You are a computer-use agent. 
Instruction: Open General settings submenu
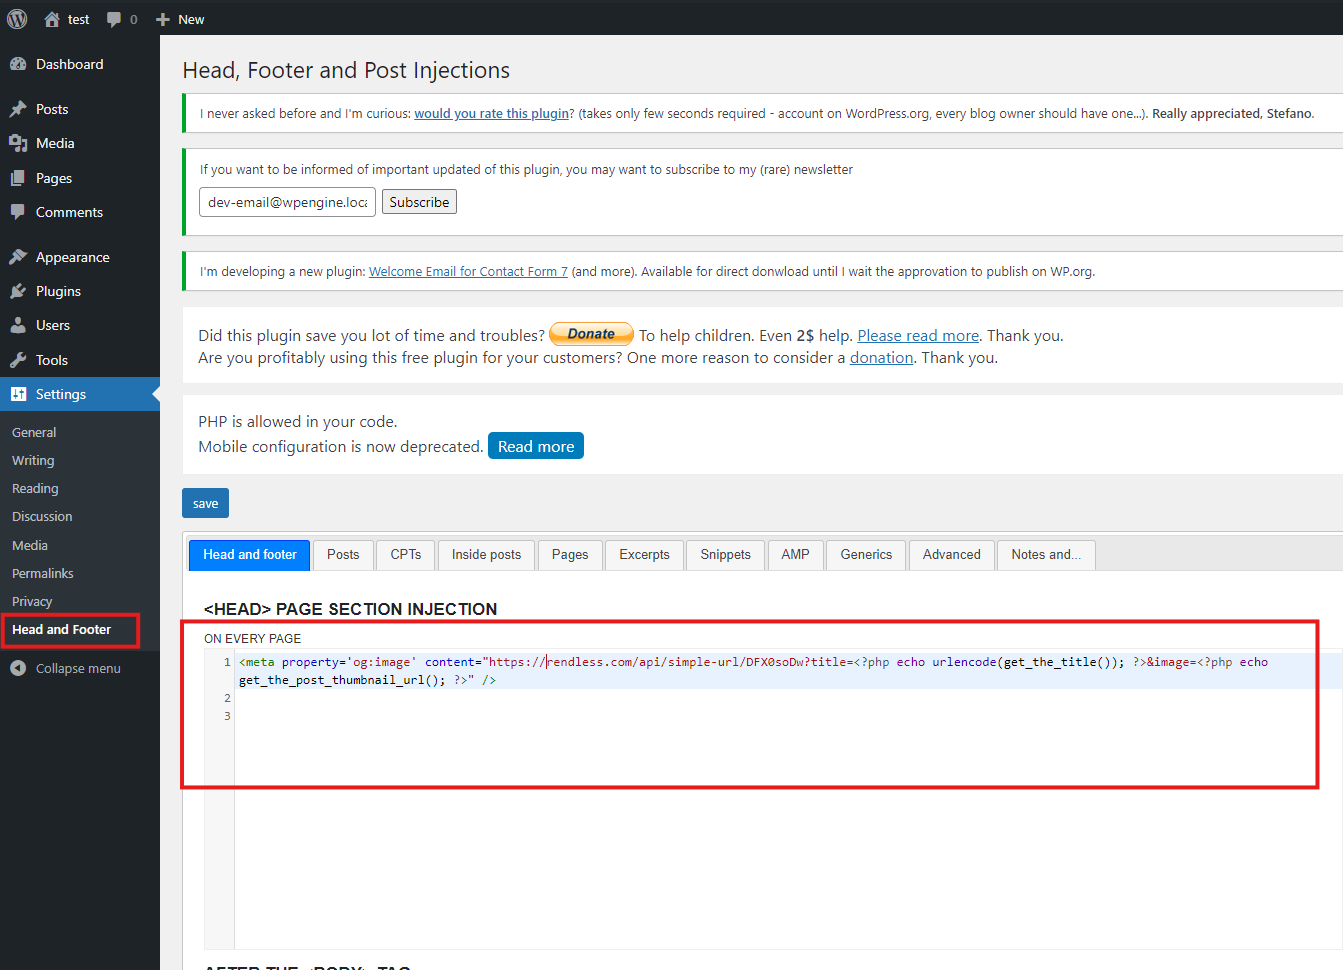pyautogui.click(x=34, y=432)
